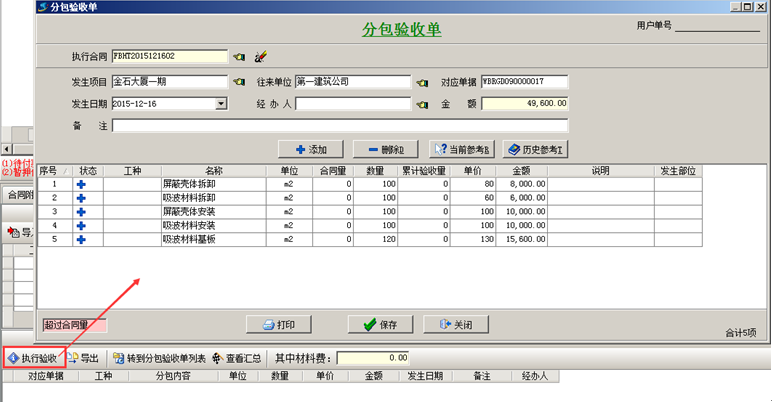The height and width of the screenshot is (402, 772).
Task: Click lookup icon beside 往来单位 field
Action: pos(423,82)
